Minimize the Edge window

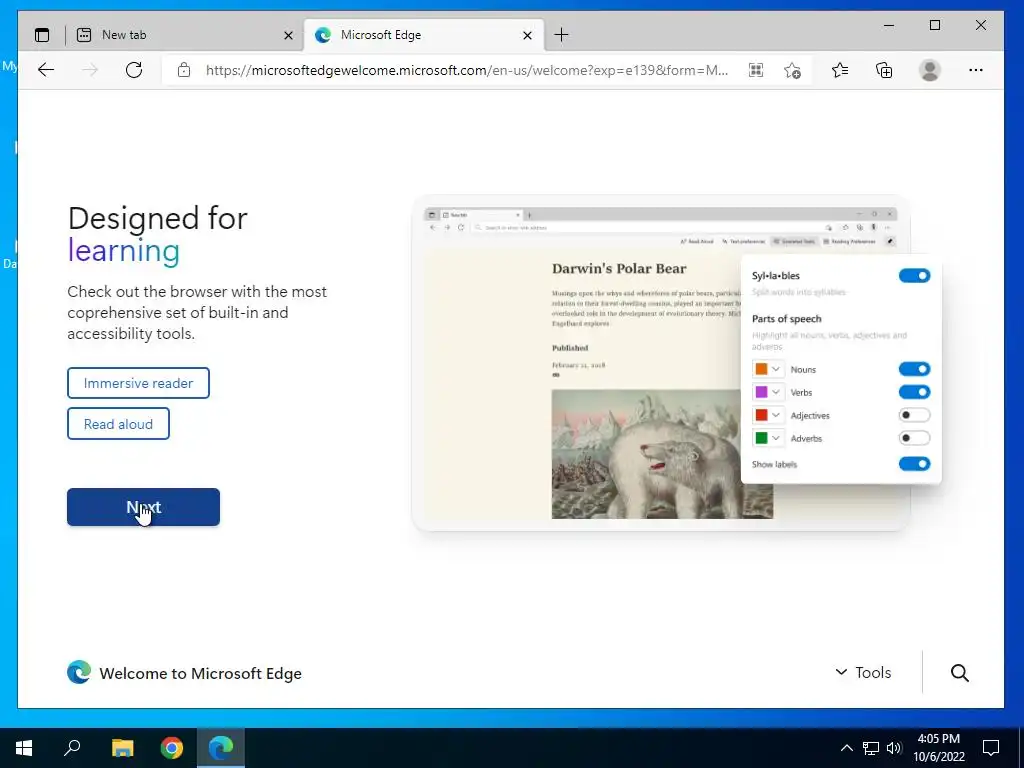[x=889, y=25]
